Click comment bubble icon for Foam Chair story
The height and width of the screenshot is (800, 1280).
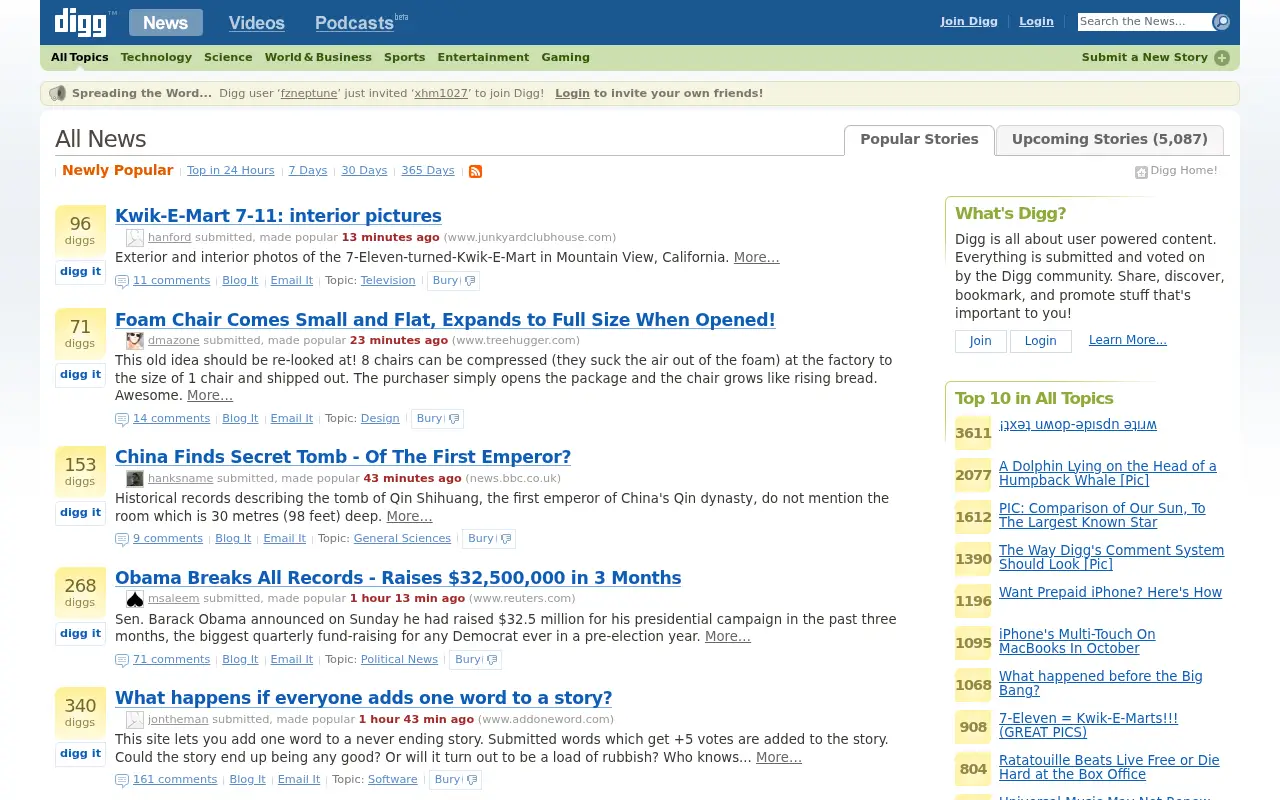click(x=122, y=420)
